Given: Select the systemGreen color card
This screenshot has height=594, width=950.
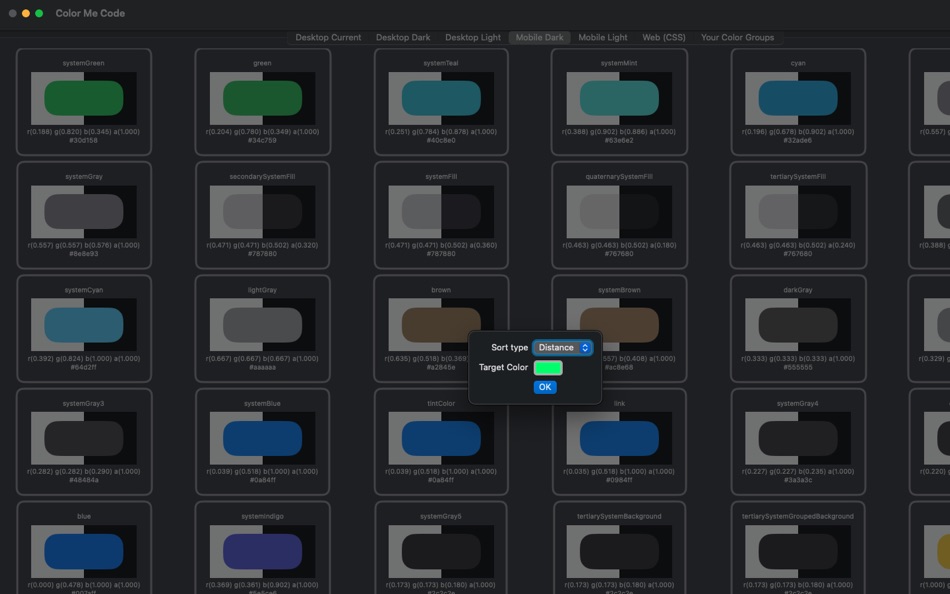Looking at the screenshot, I should tap(84, 98).
